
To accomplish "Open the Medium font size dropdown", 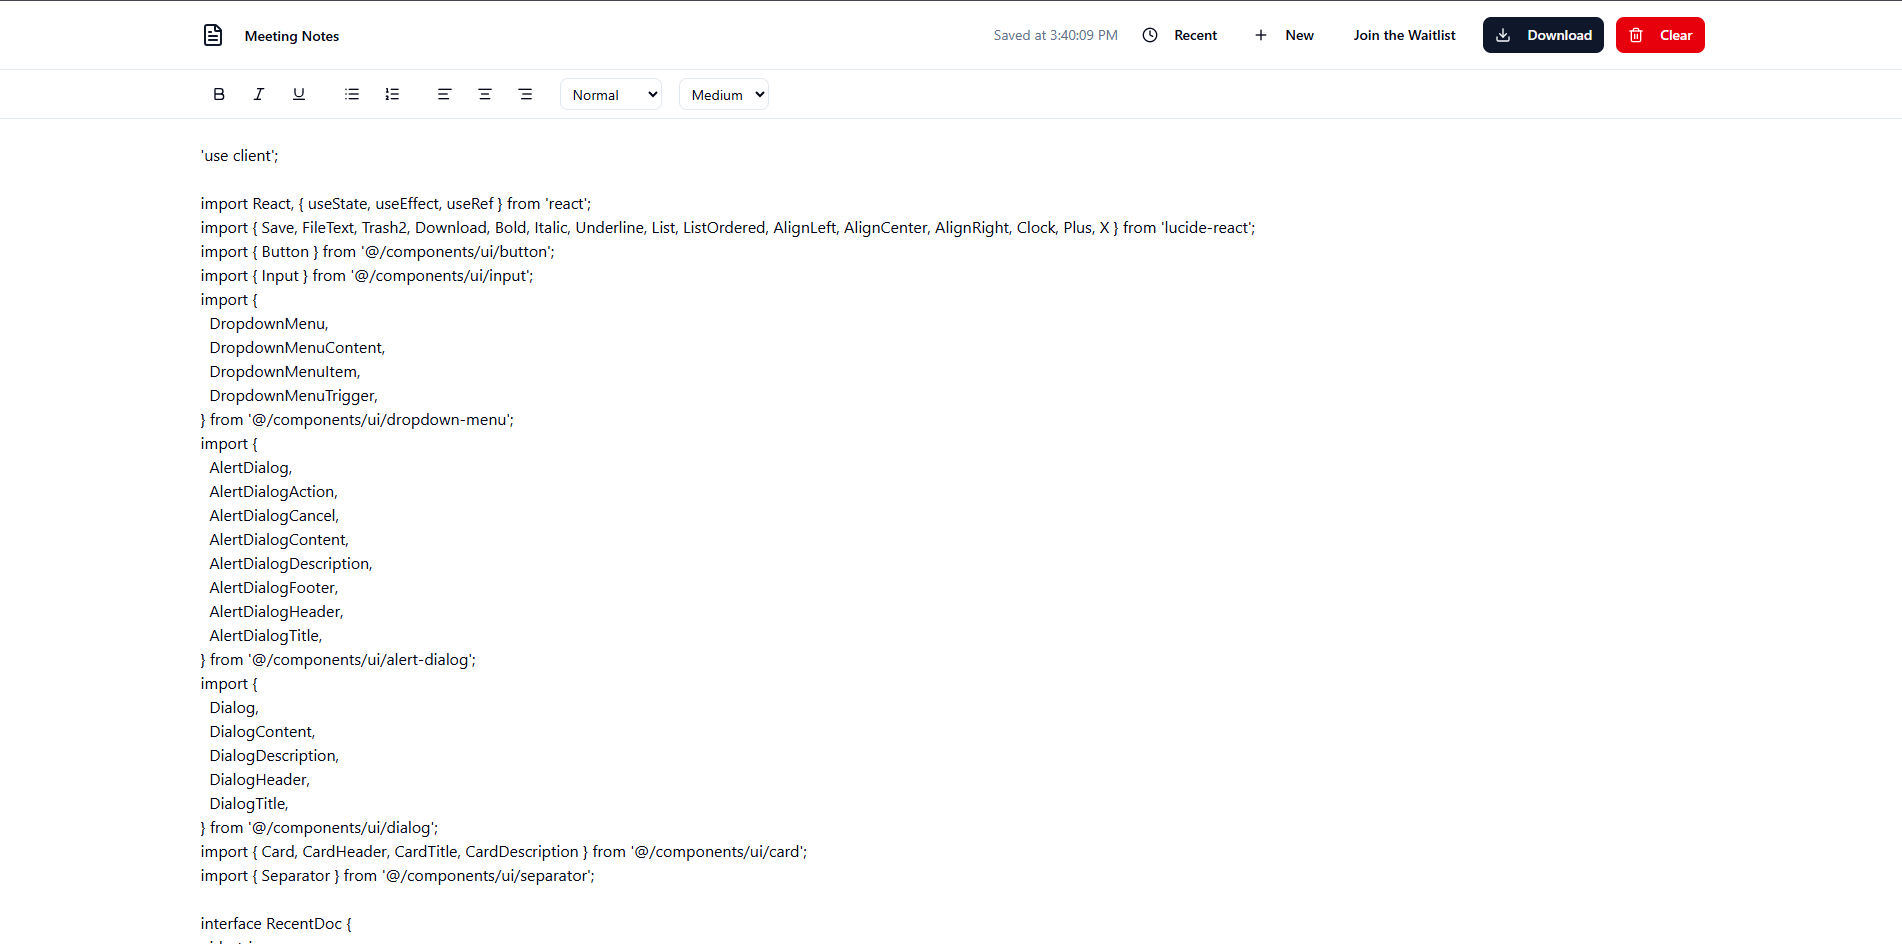I will [723, 94].
